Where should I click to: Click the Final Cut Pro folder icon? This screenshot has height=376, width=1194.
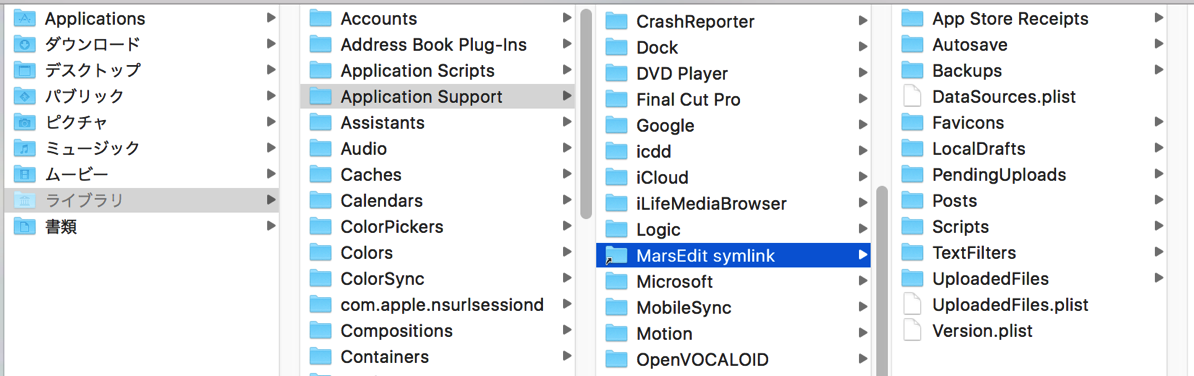[615, 100]
